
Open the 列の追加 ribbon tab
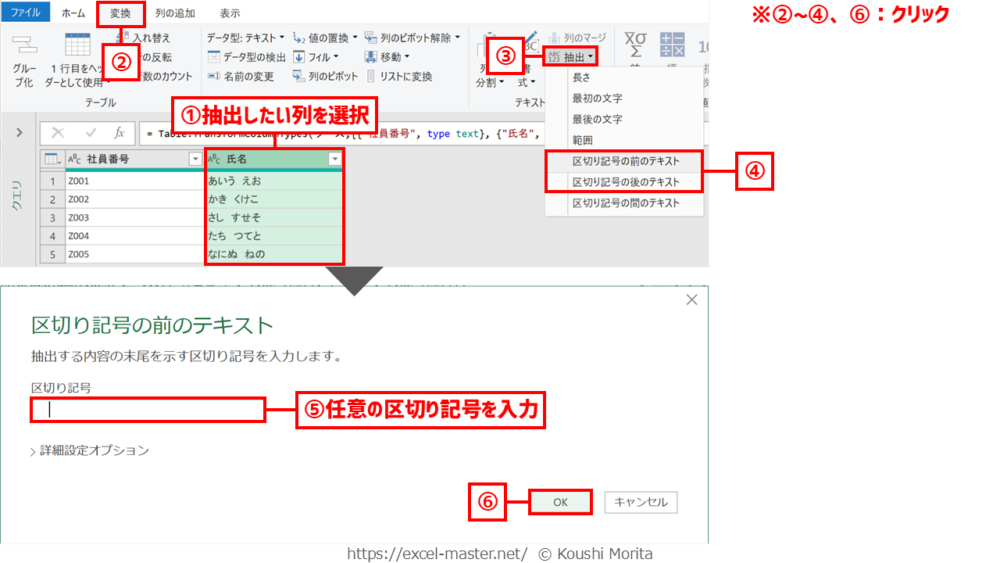[175, 13]
